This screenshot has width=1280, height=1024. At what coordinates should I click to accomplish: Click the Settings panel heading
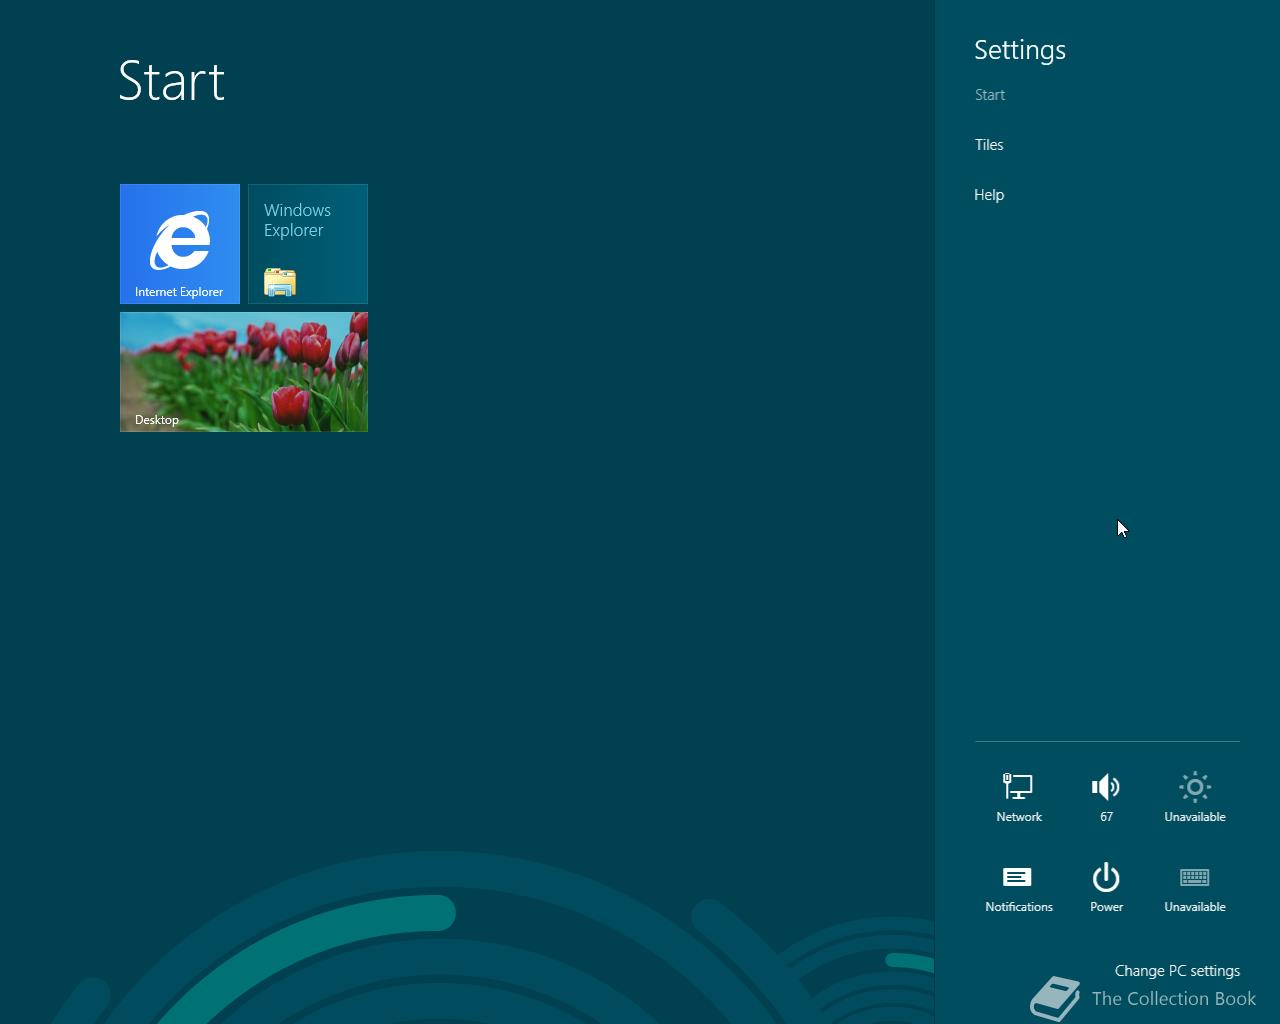1020,49
